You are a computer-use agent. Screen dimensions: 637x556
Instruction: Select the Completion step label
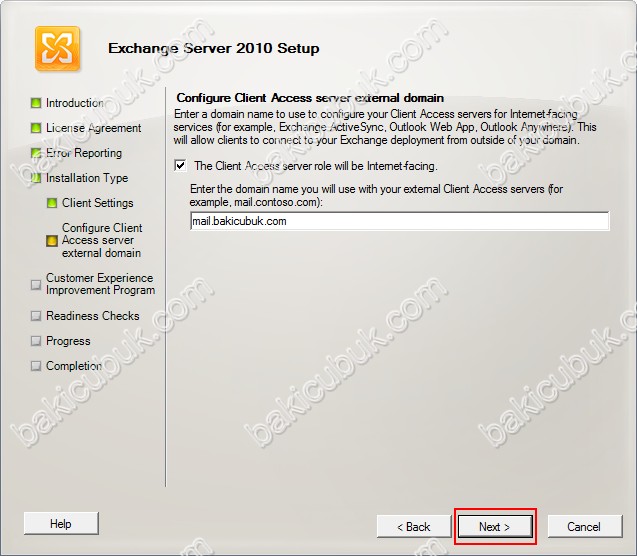[74, 366]
